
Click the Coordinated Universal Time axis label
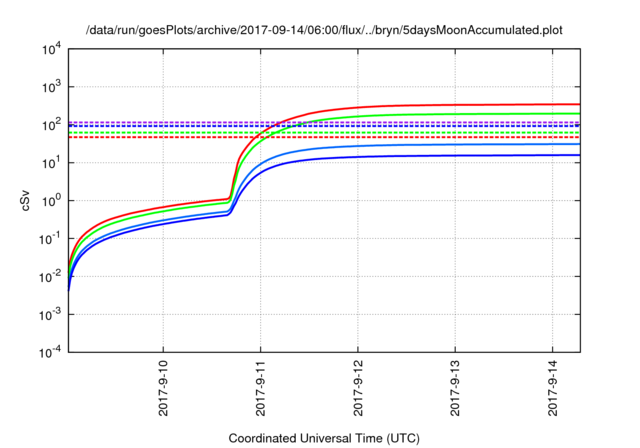click(324, 438)
